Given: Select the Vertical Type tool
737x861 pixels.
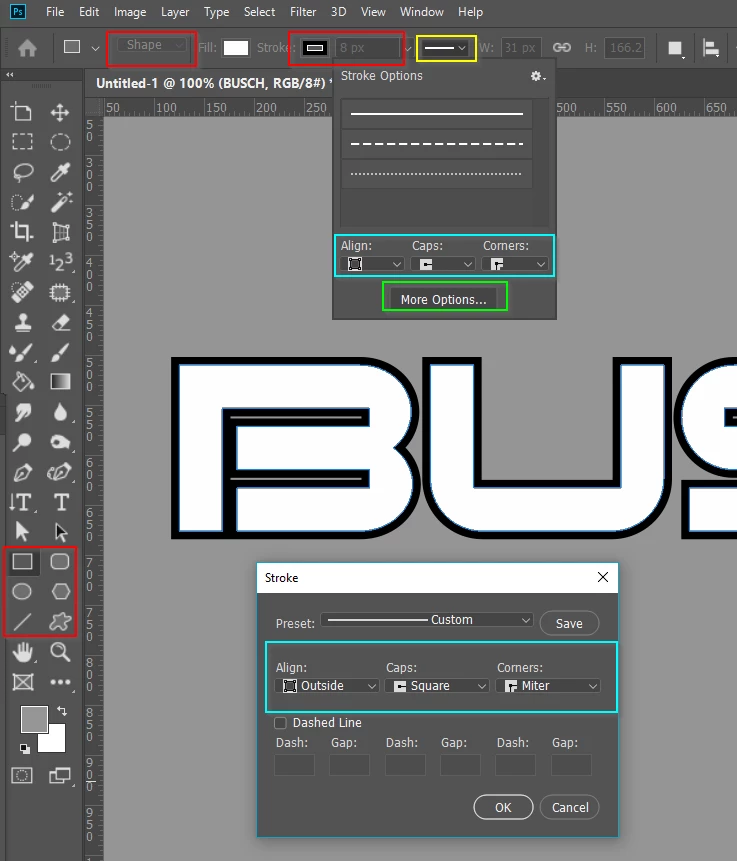Looking at the screenshot, I should click(x=22, y=502).
